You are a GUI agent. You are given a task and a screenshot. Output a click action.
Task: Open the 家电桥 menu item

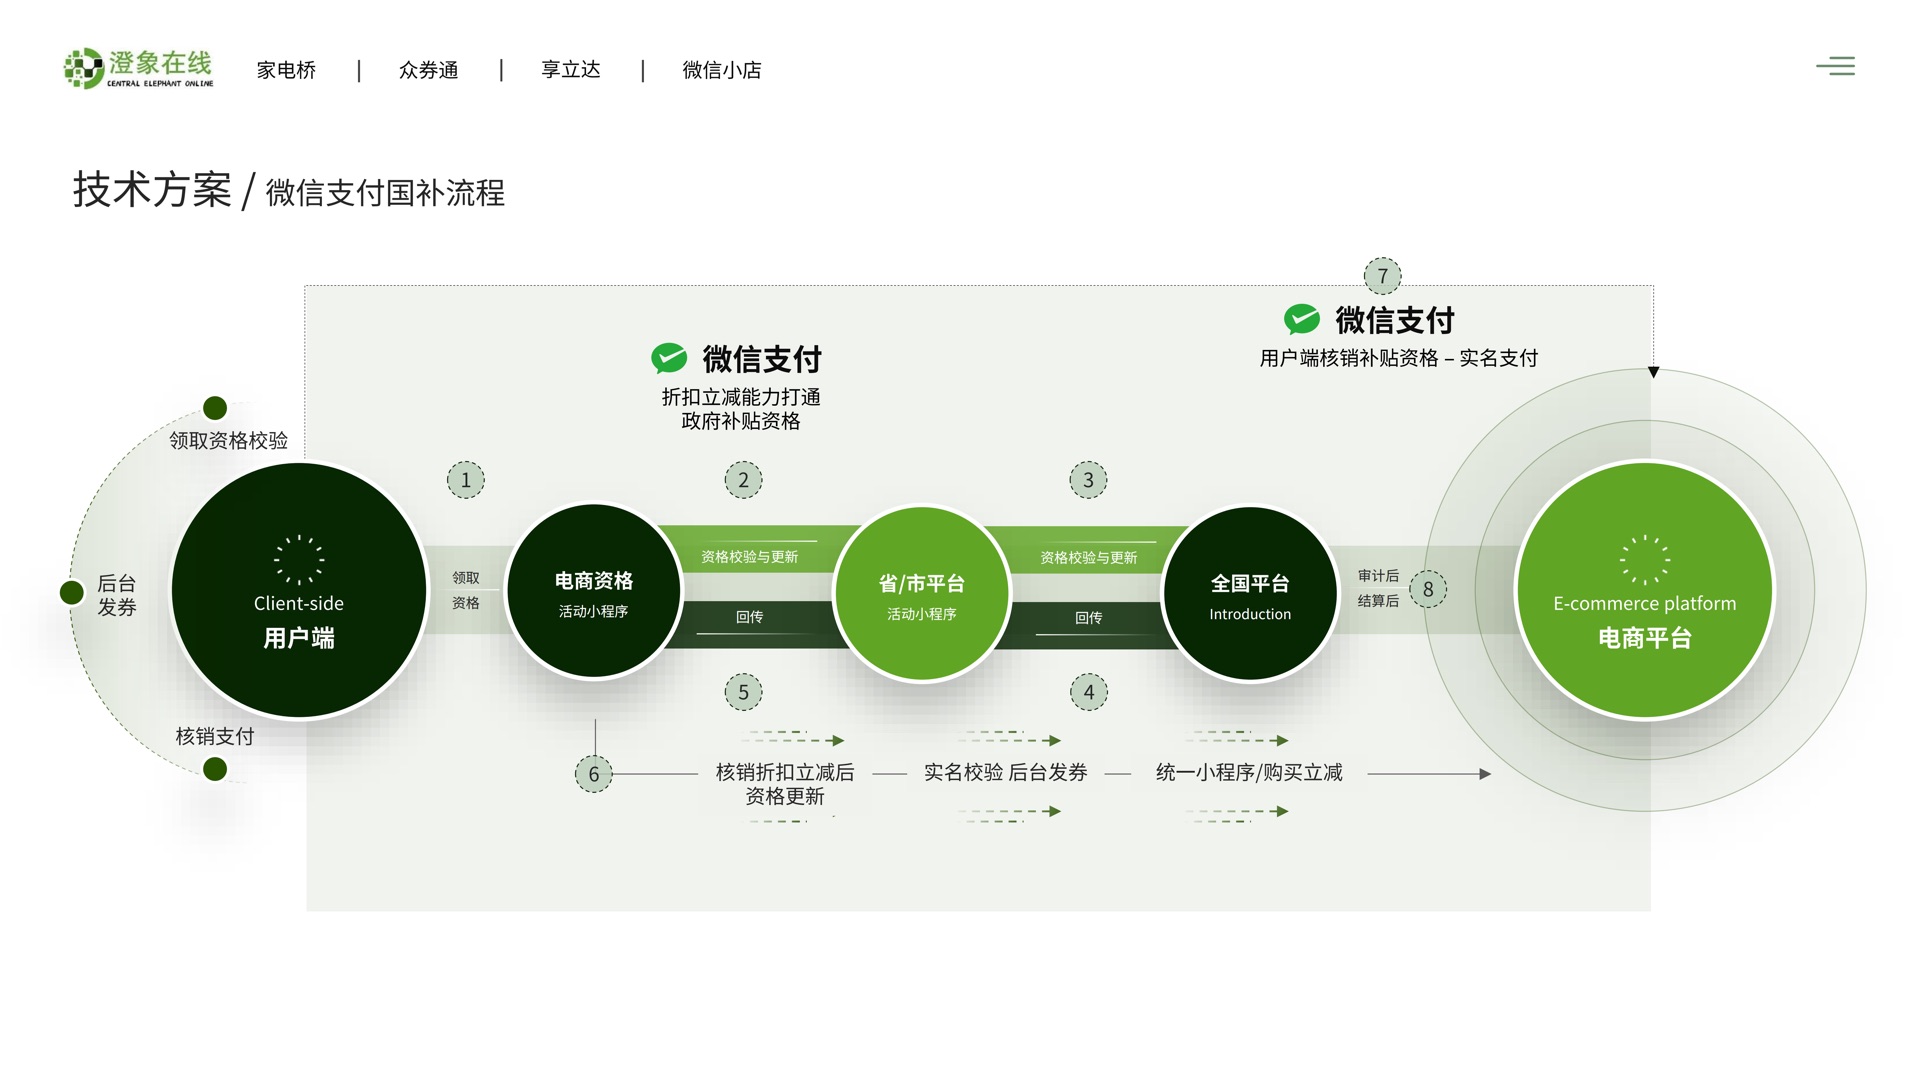tap(286, 70)
